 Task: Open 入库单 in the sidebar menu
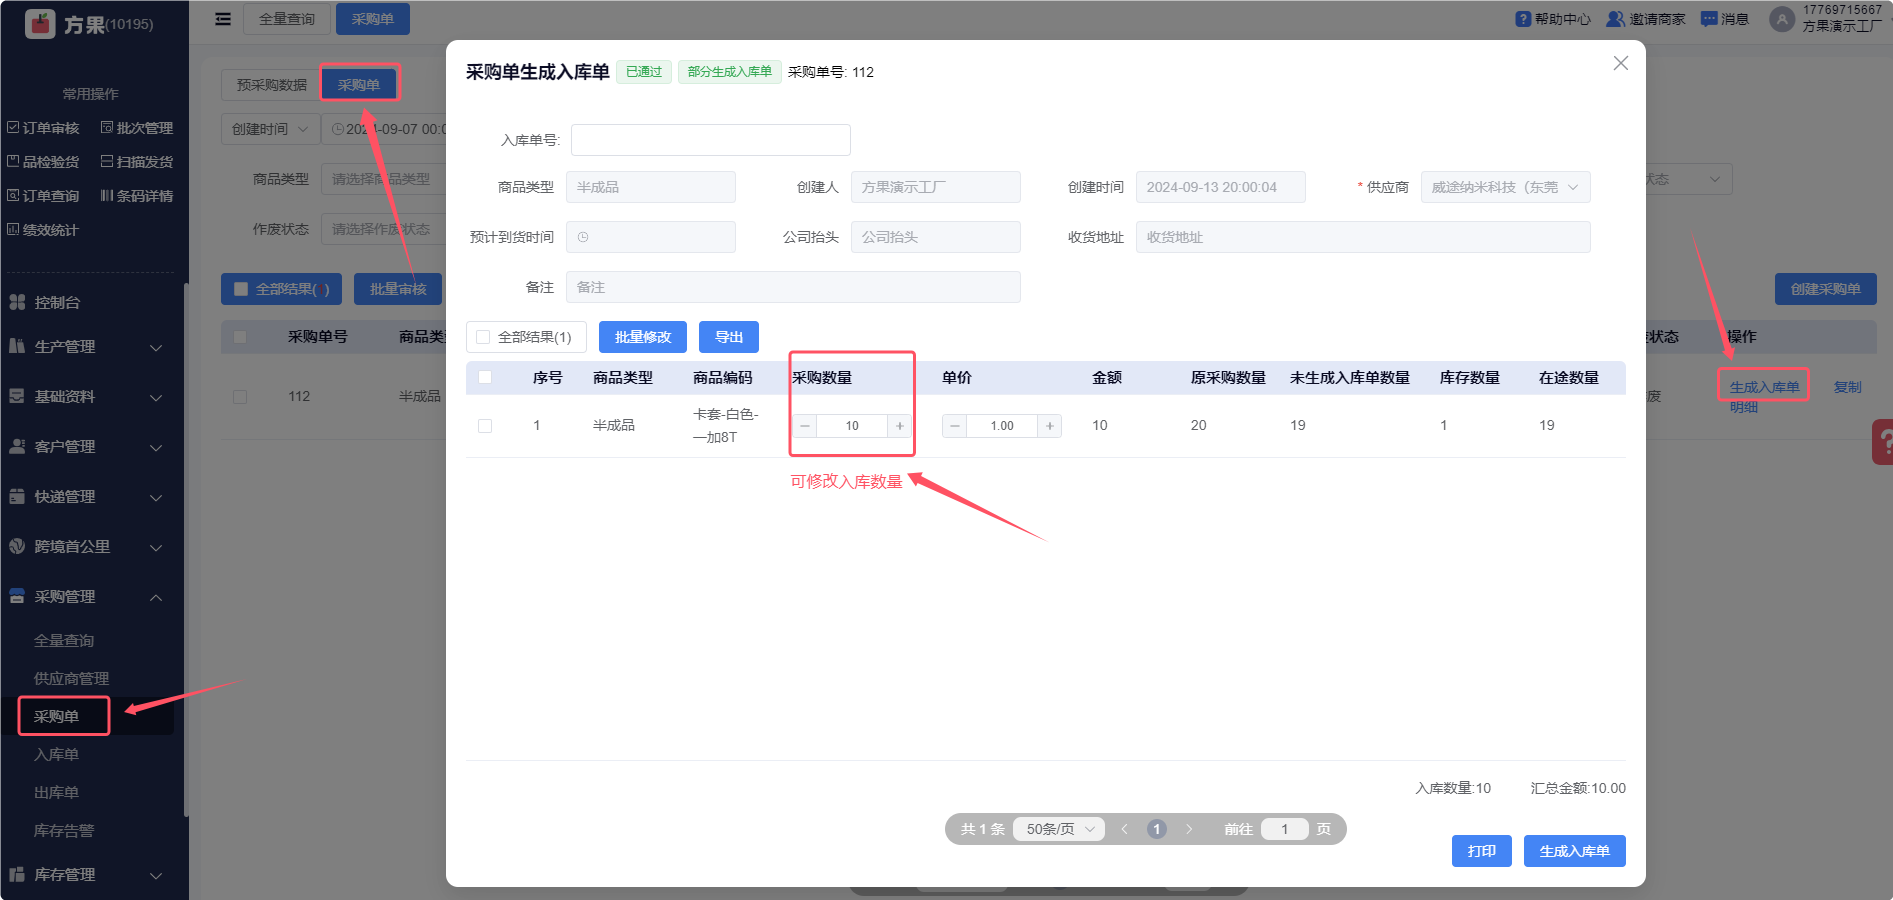(x=57, y=754)
